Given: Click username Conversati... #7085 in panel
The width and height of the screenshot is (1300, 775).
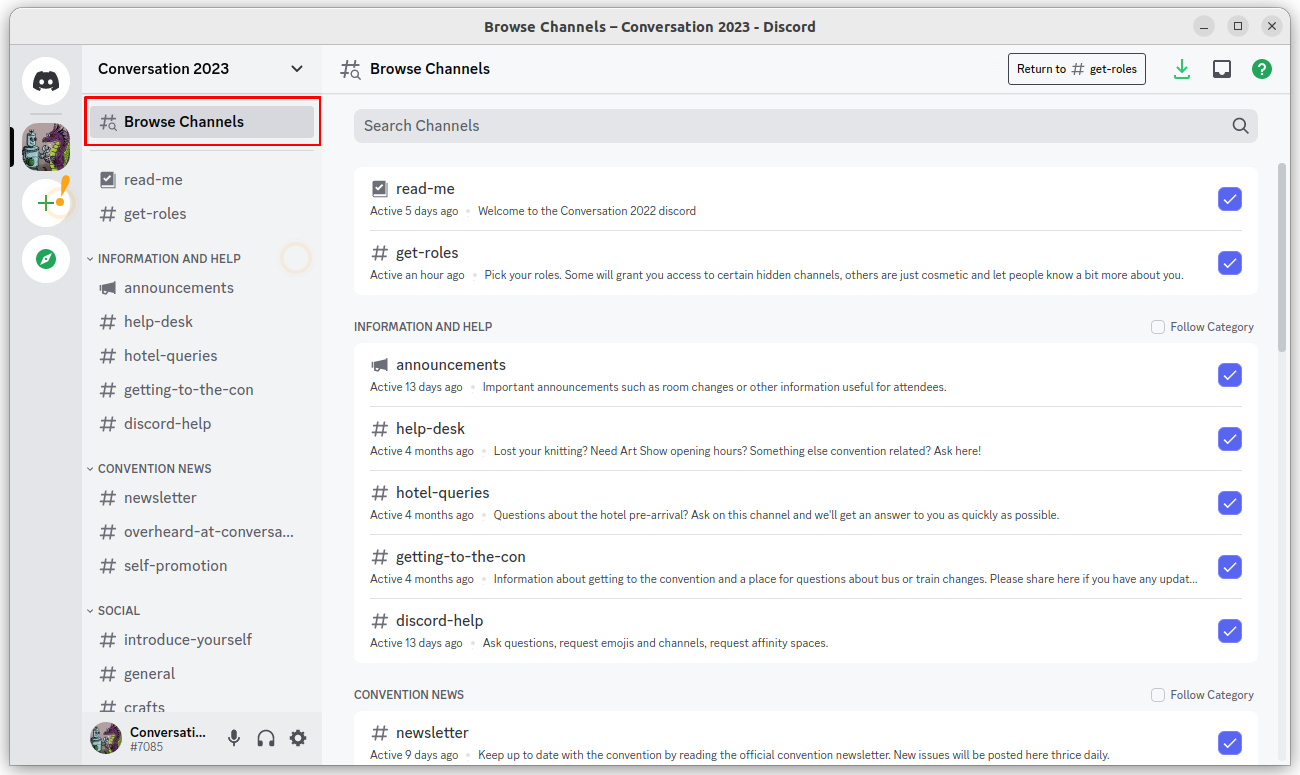Looking at the screenshot, I should click(168, 739).
